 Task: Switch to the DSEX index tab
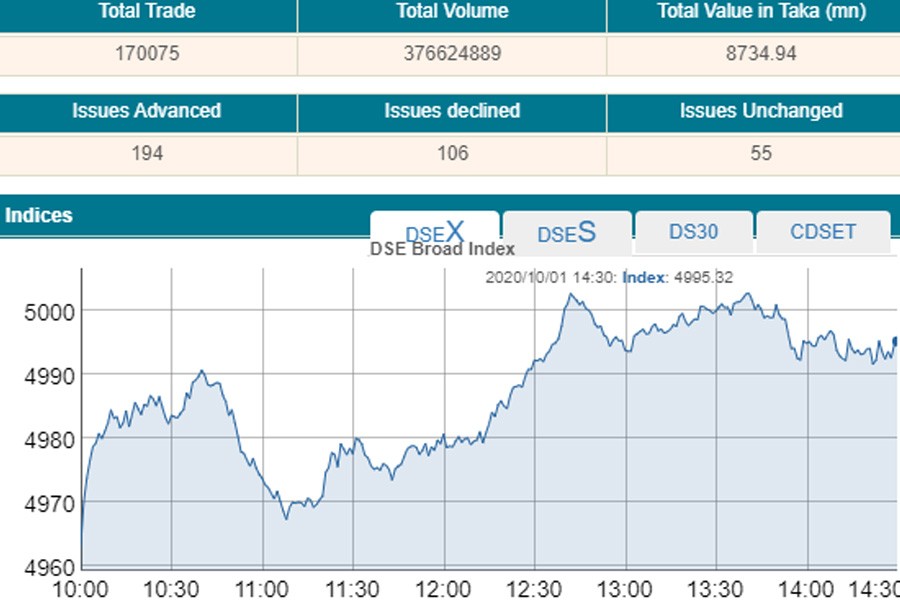click(434, 232)
